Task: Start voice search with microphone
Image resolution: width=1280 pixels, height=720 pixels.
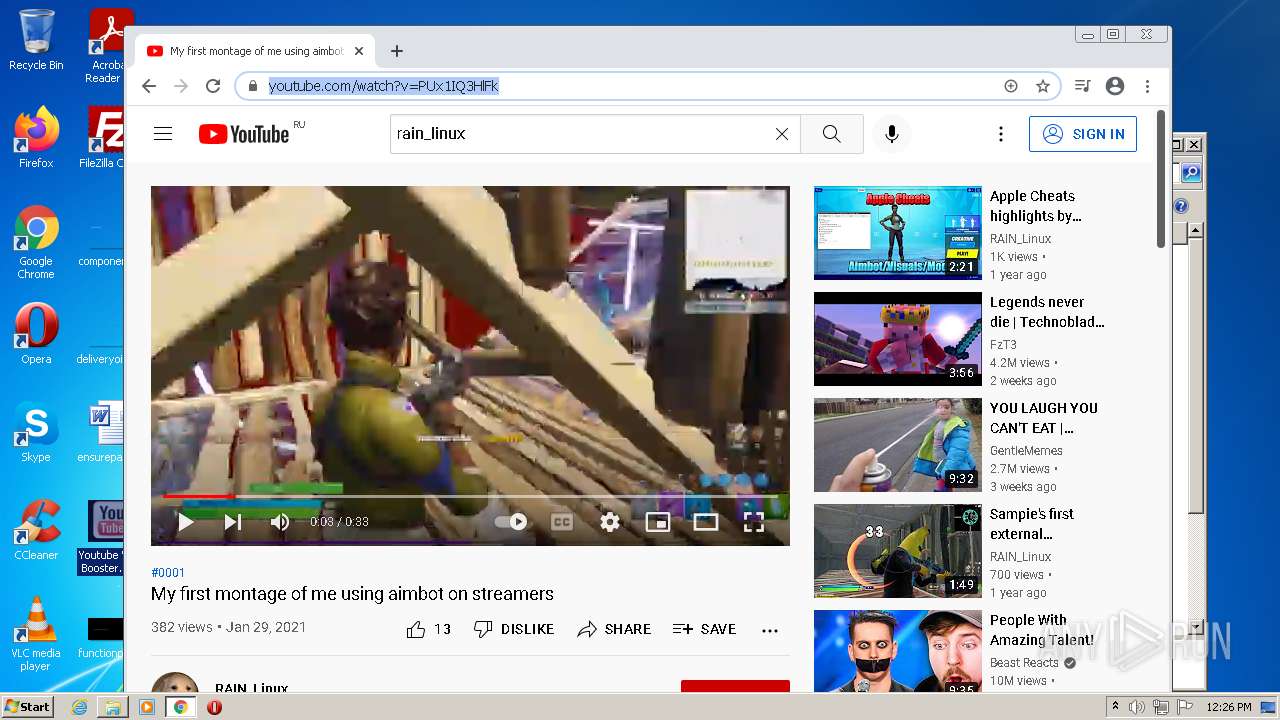Action: [892, 134]
